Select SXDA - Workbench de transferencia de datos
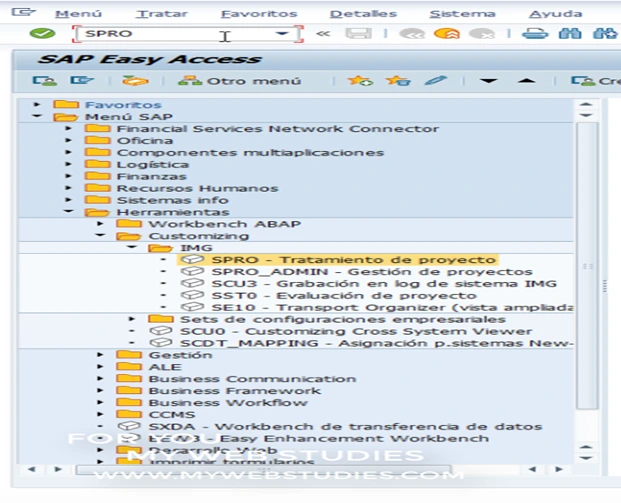This screenshot has height=503, width=621. coord(345,427)
